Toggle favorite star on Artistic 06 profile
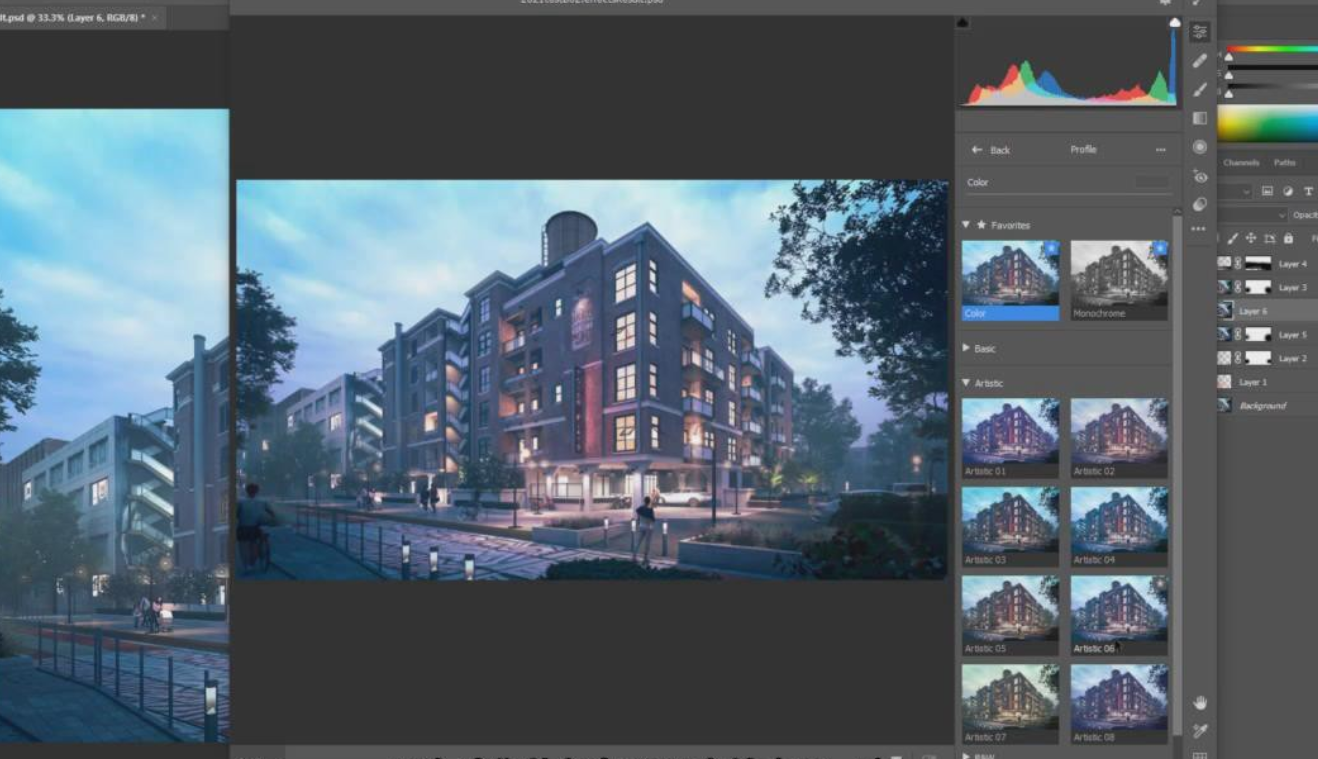 (x=1160, y=582)
